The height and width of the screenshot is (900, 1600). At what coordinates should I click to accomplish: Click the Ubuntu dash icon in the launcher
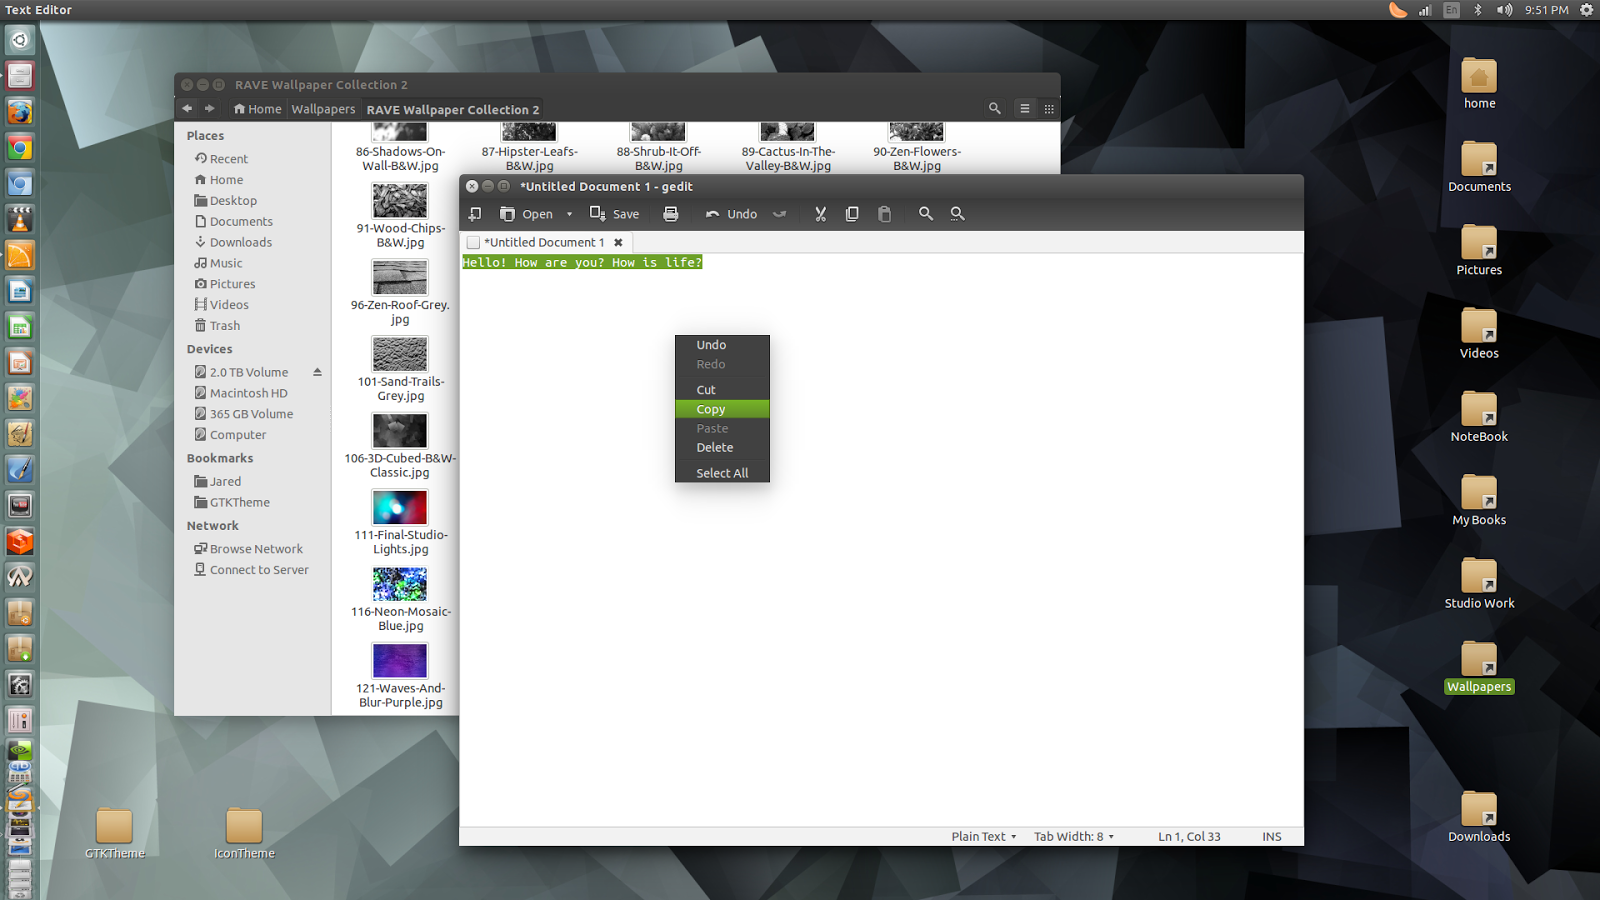(20, 40)
